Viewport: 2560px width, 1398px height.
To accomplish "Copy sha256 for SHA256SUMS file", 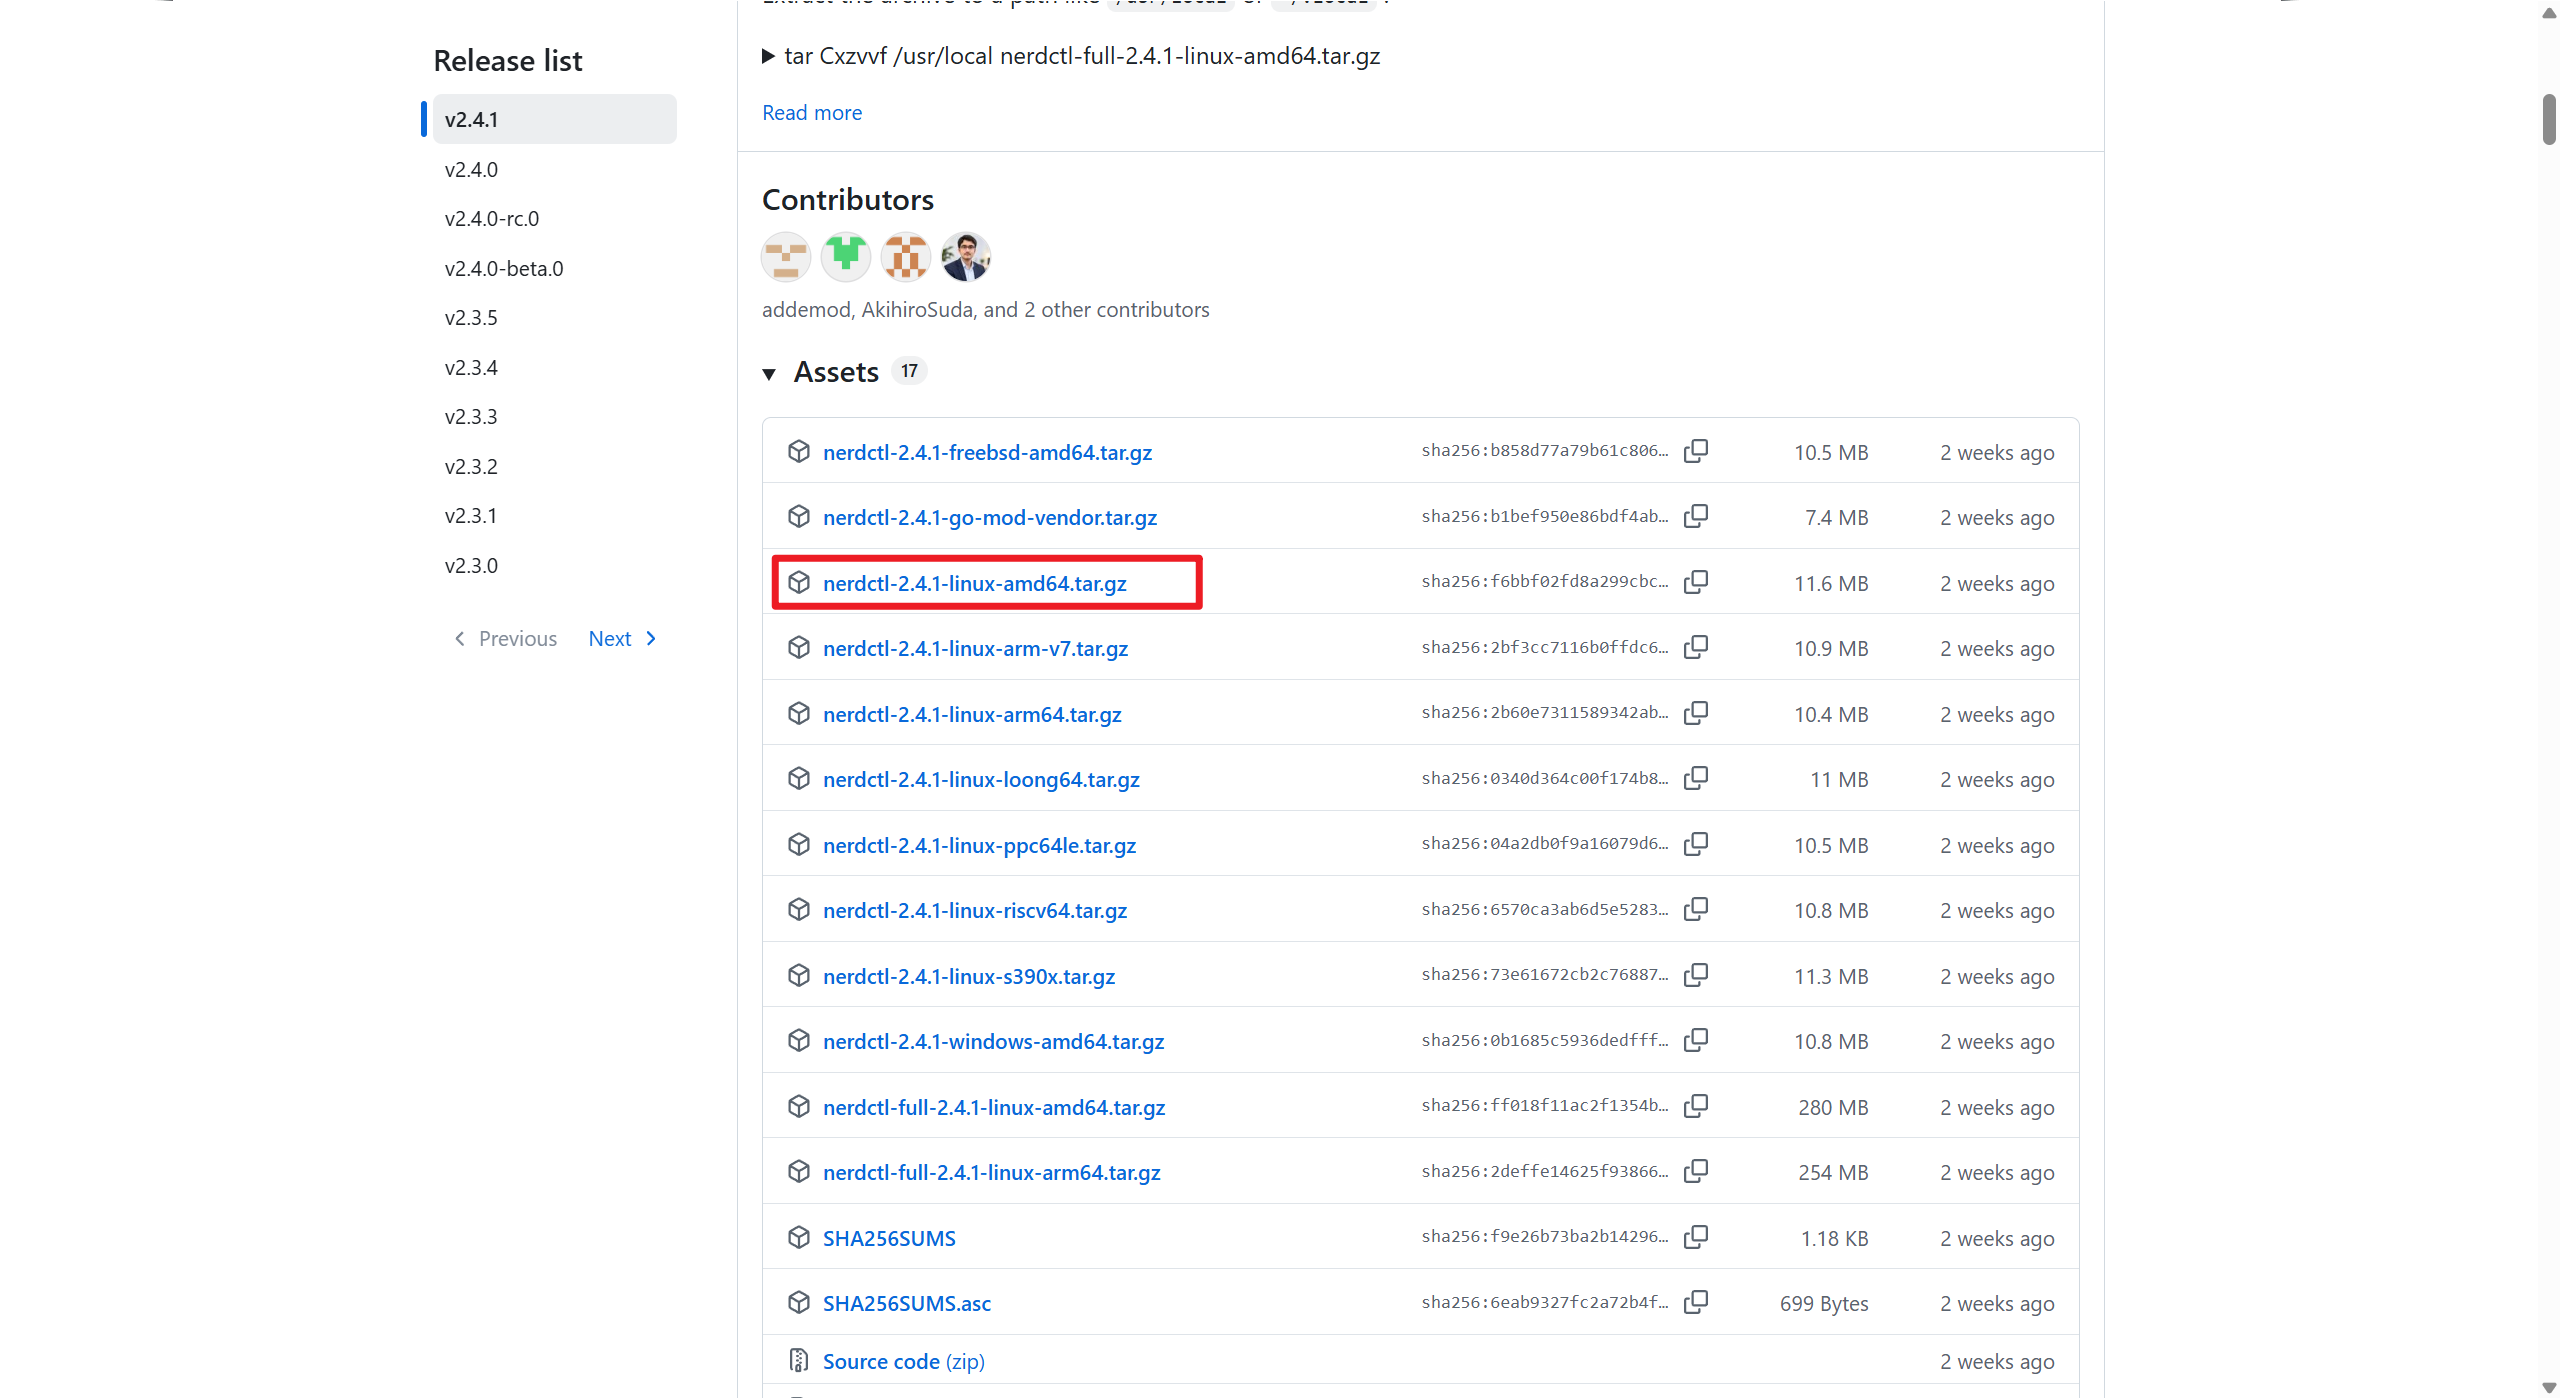I will click(x=1696, y=1237).
